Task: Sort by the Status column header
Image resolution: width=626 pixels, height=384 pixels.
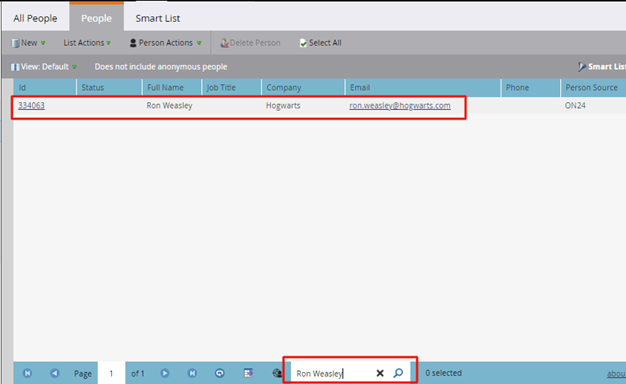Action: 109,87
